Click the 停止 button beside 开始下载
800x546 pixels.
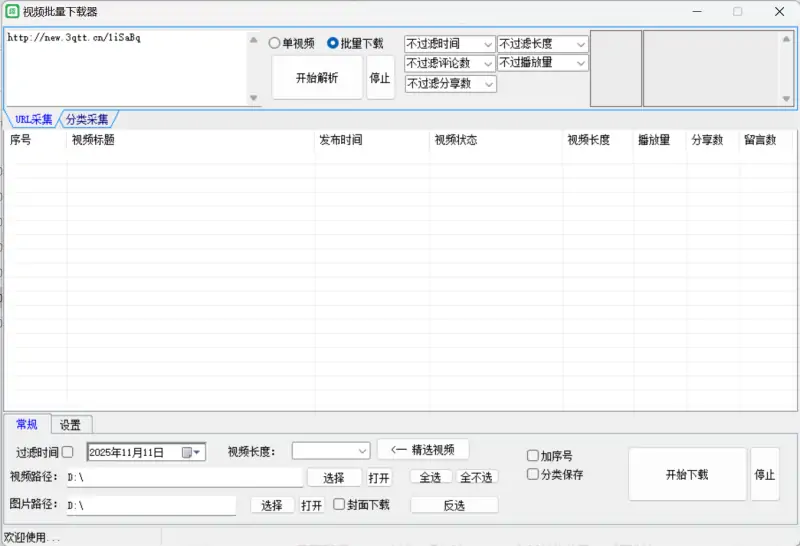[764, 475]
